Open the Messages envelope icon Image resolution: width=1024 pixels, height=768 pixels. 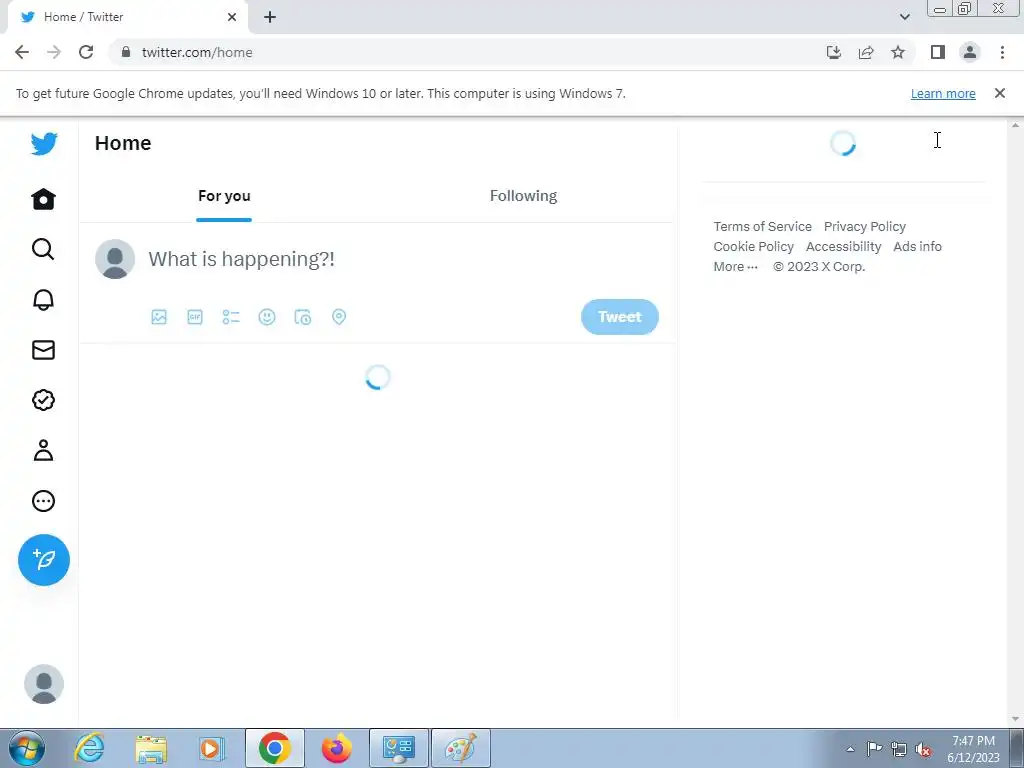tap(43, 350)
